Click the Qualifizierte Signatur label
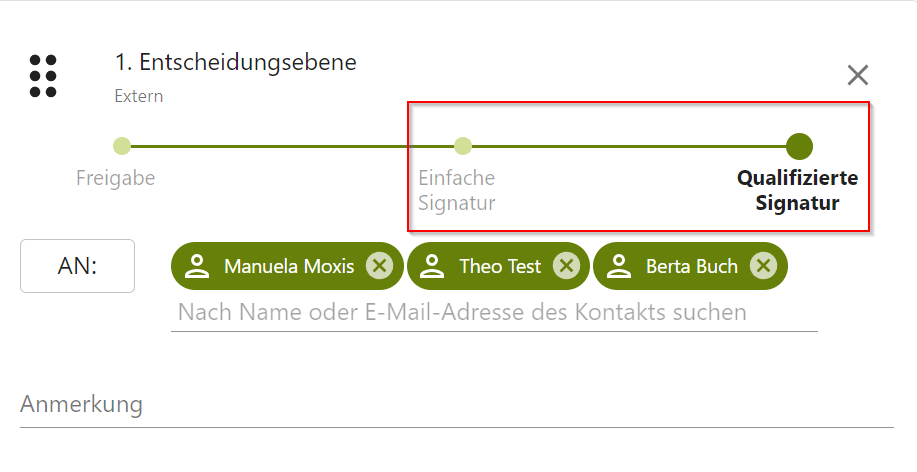This screenshot has width=917, height=472. (797, 190)
